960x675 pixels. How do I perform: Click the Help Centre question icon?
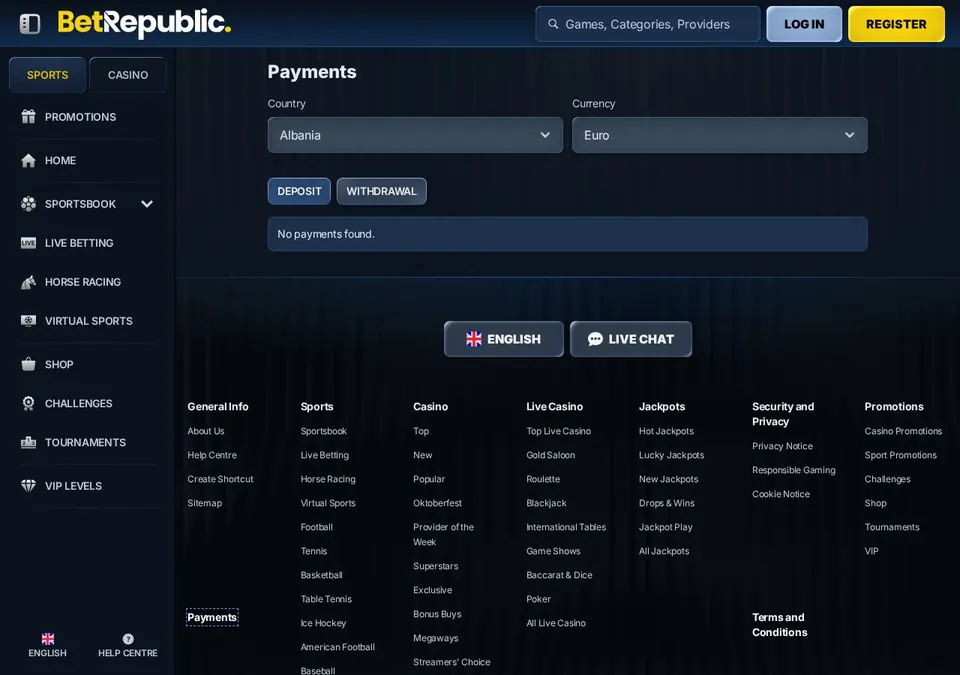pos(128,639)
